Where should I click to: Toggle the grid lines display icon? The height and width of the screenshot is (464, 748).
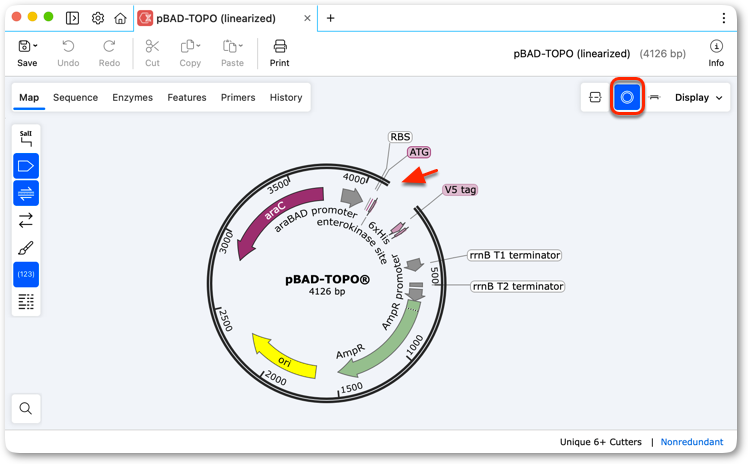[26, 302]
